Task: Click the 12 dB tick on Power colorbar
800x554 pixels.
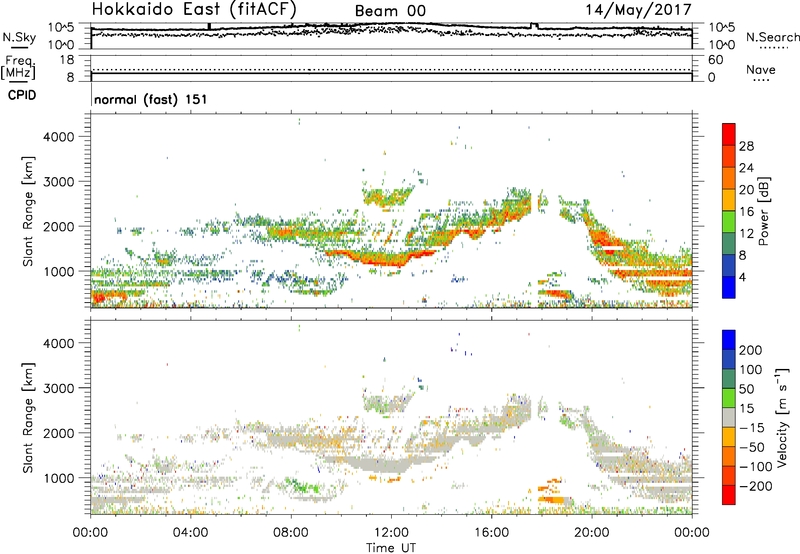Action: 746,234
